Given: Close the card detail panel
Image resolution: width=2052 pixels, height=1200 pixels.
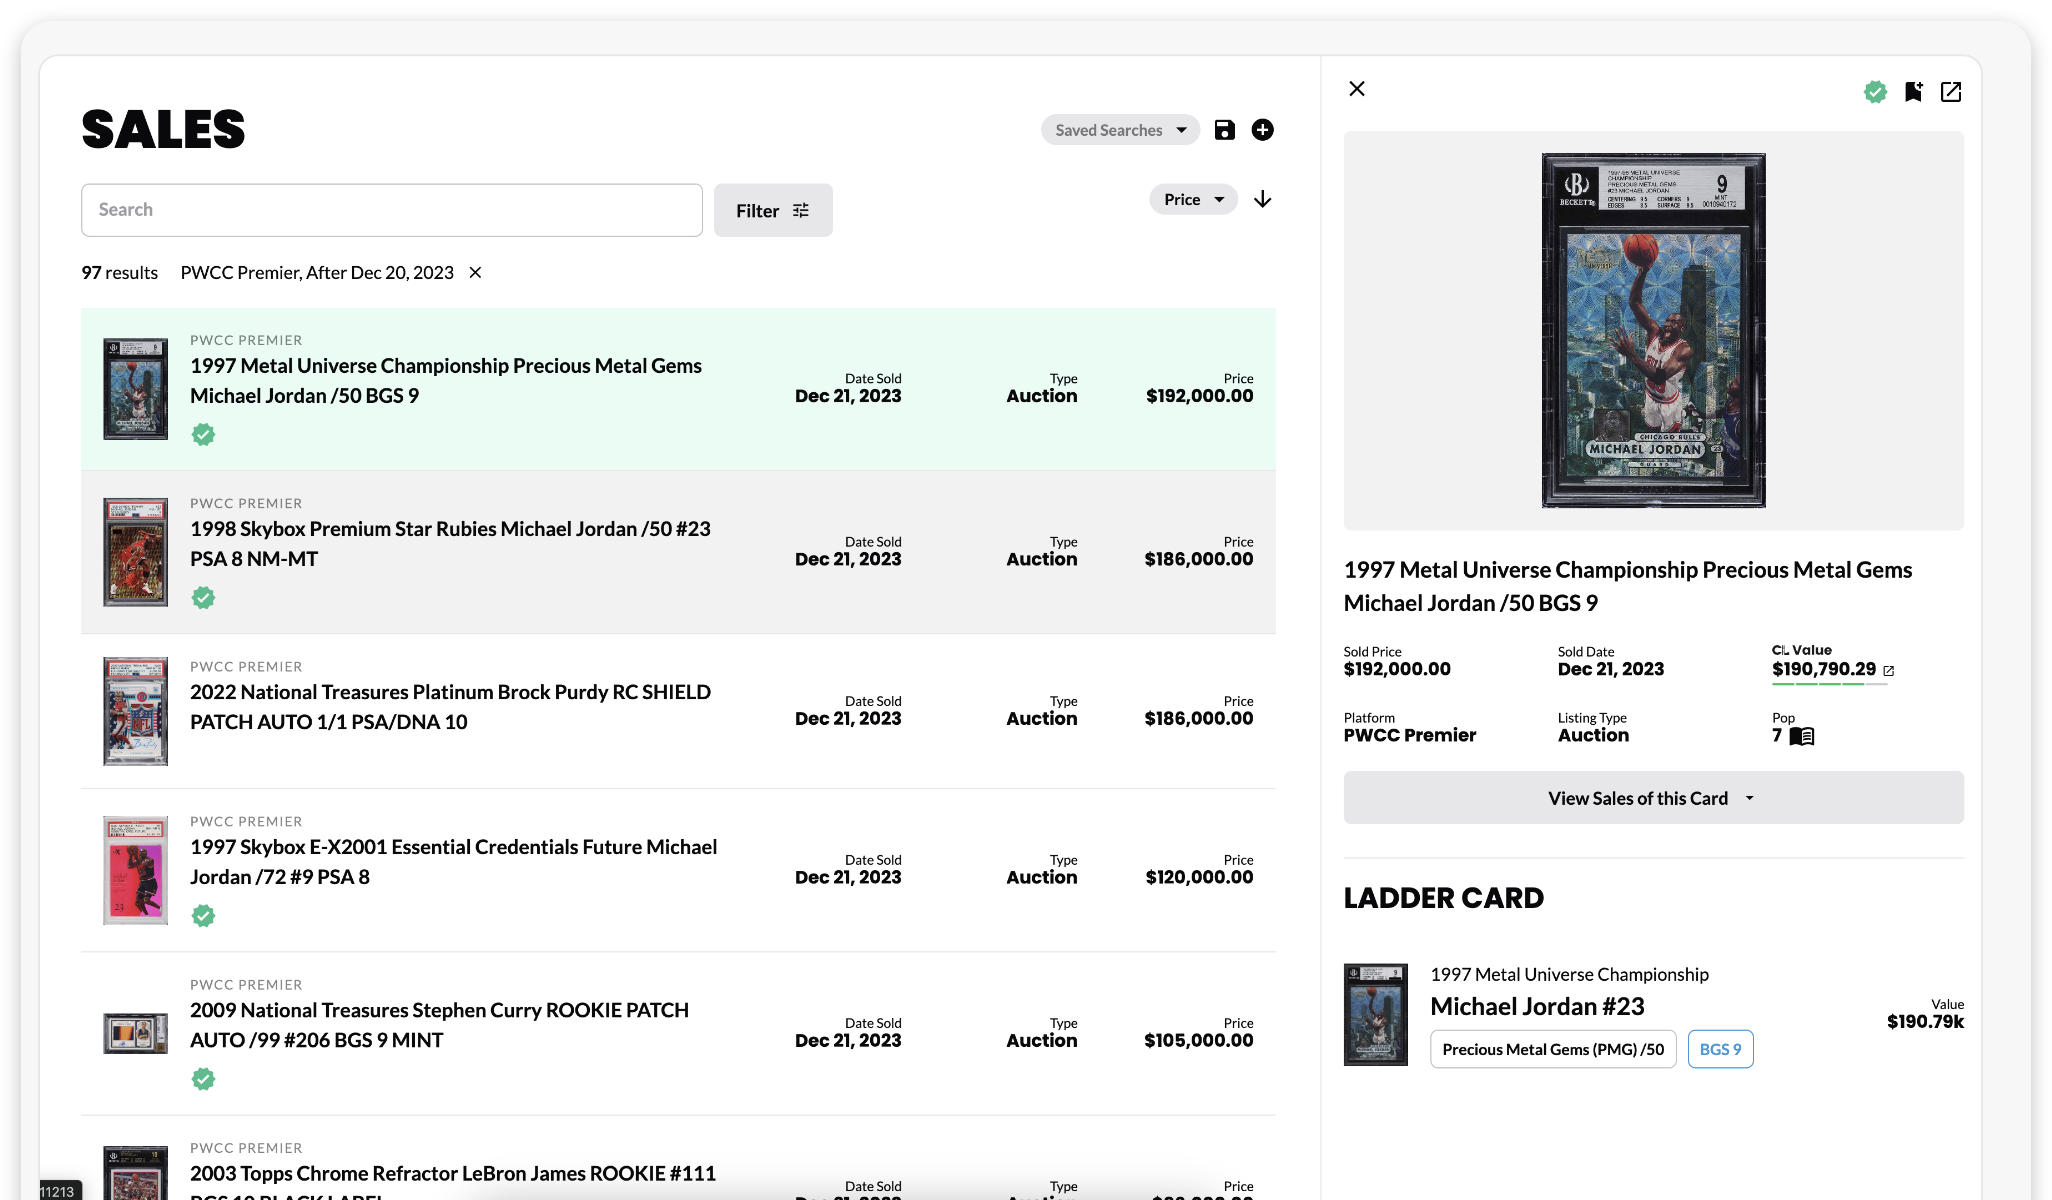Looking at the screenshot, I should pos(1357,89).
